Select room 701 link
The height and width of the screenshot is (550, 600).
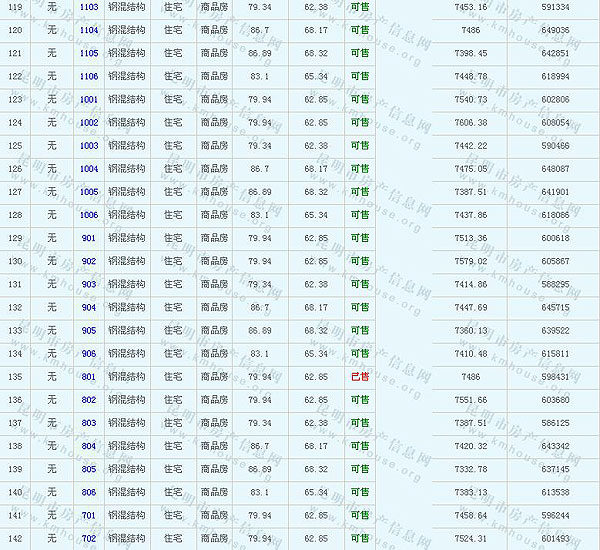click(x=89, y=515)
